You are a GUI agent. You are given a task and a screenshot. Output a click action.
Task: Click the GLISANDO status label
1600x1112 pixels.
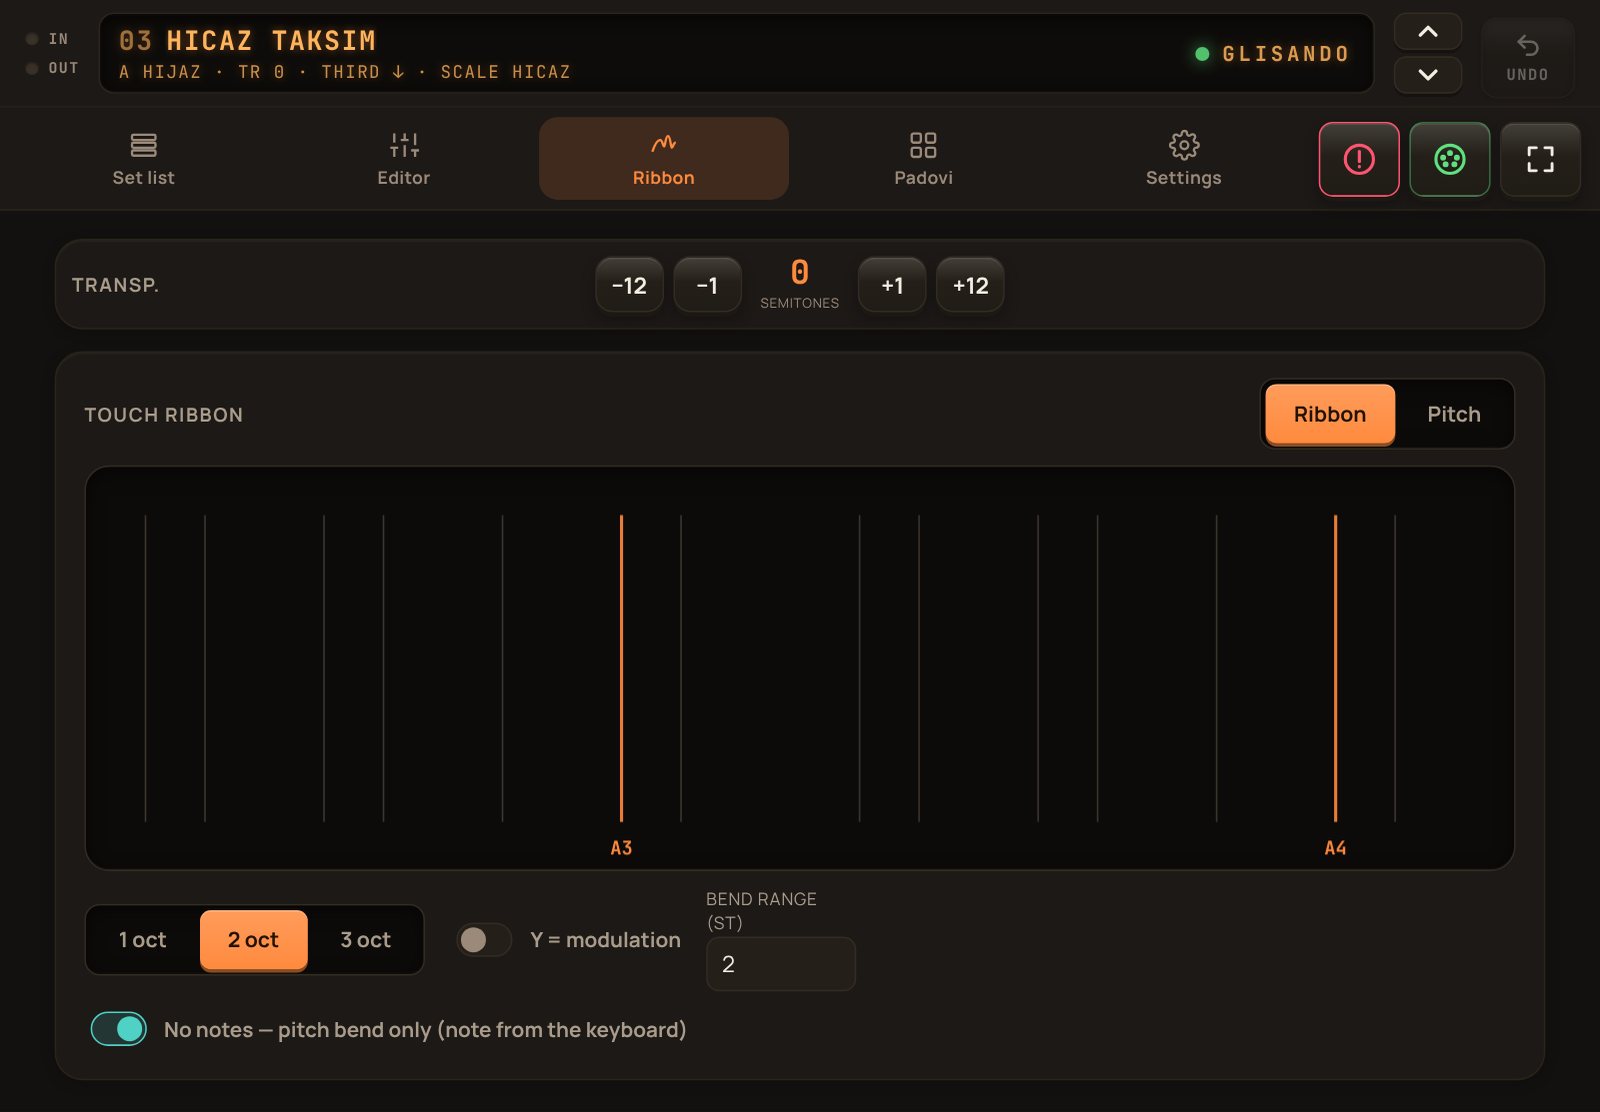tap(1286, 54)
